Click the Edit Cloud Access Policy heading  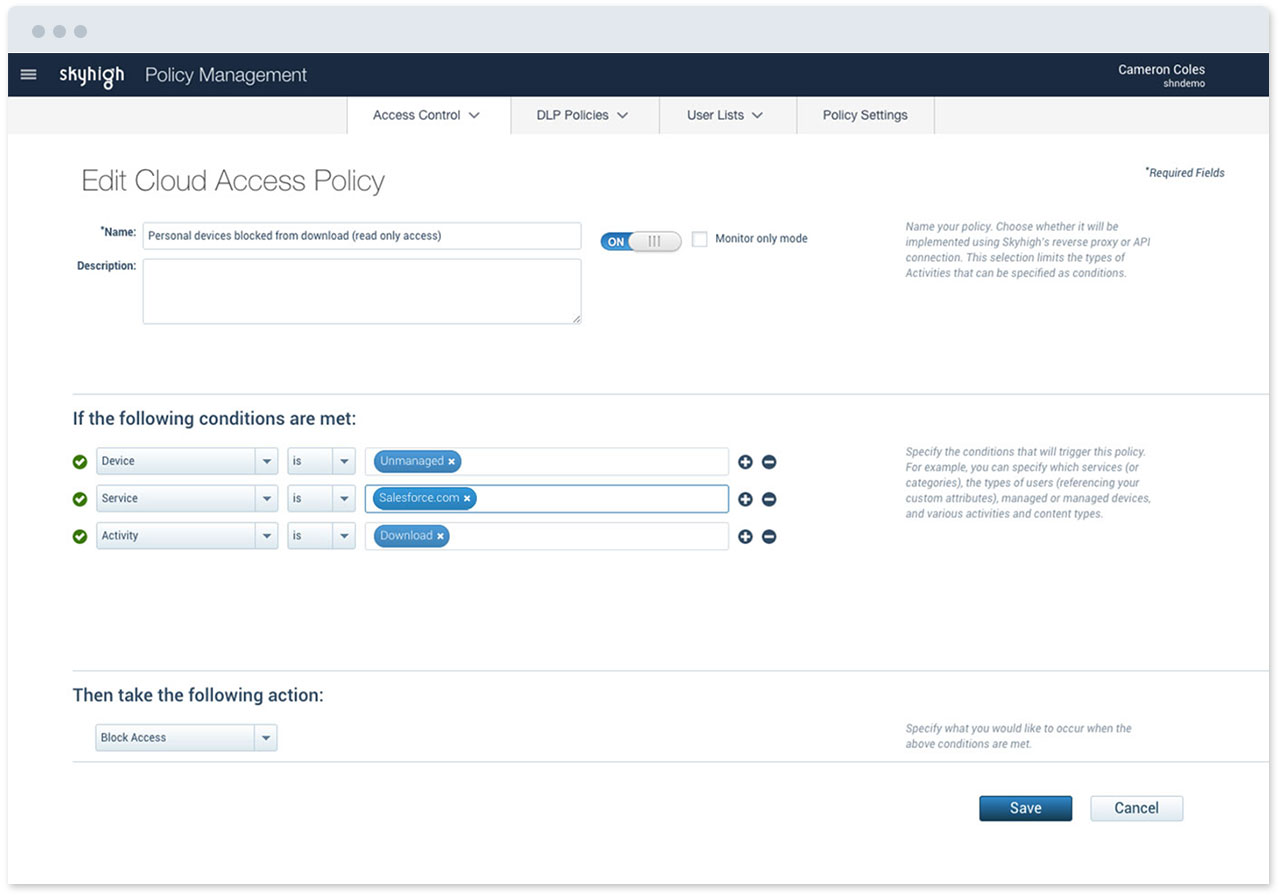coord(233,181)
